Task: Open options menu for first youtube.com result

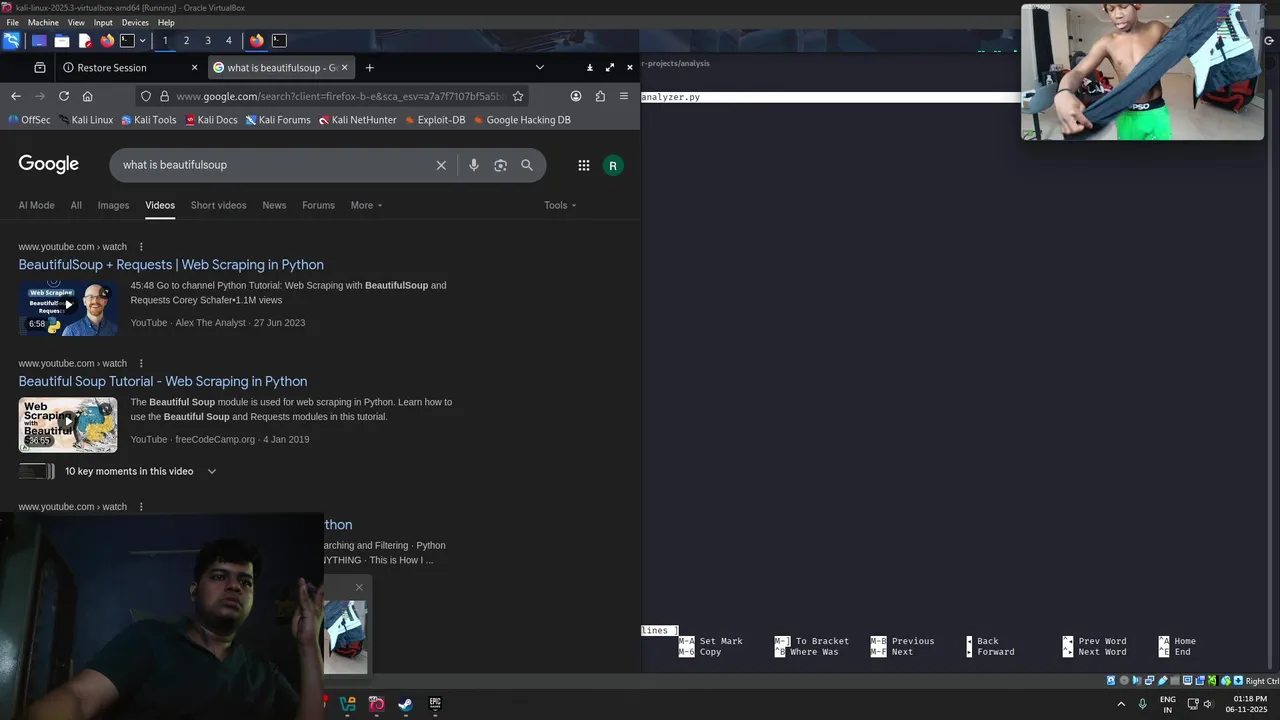Action: click(141, 247)
